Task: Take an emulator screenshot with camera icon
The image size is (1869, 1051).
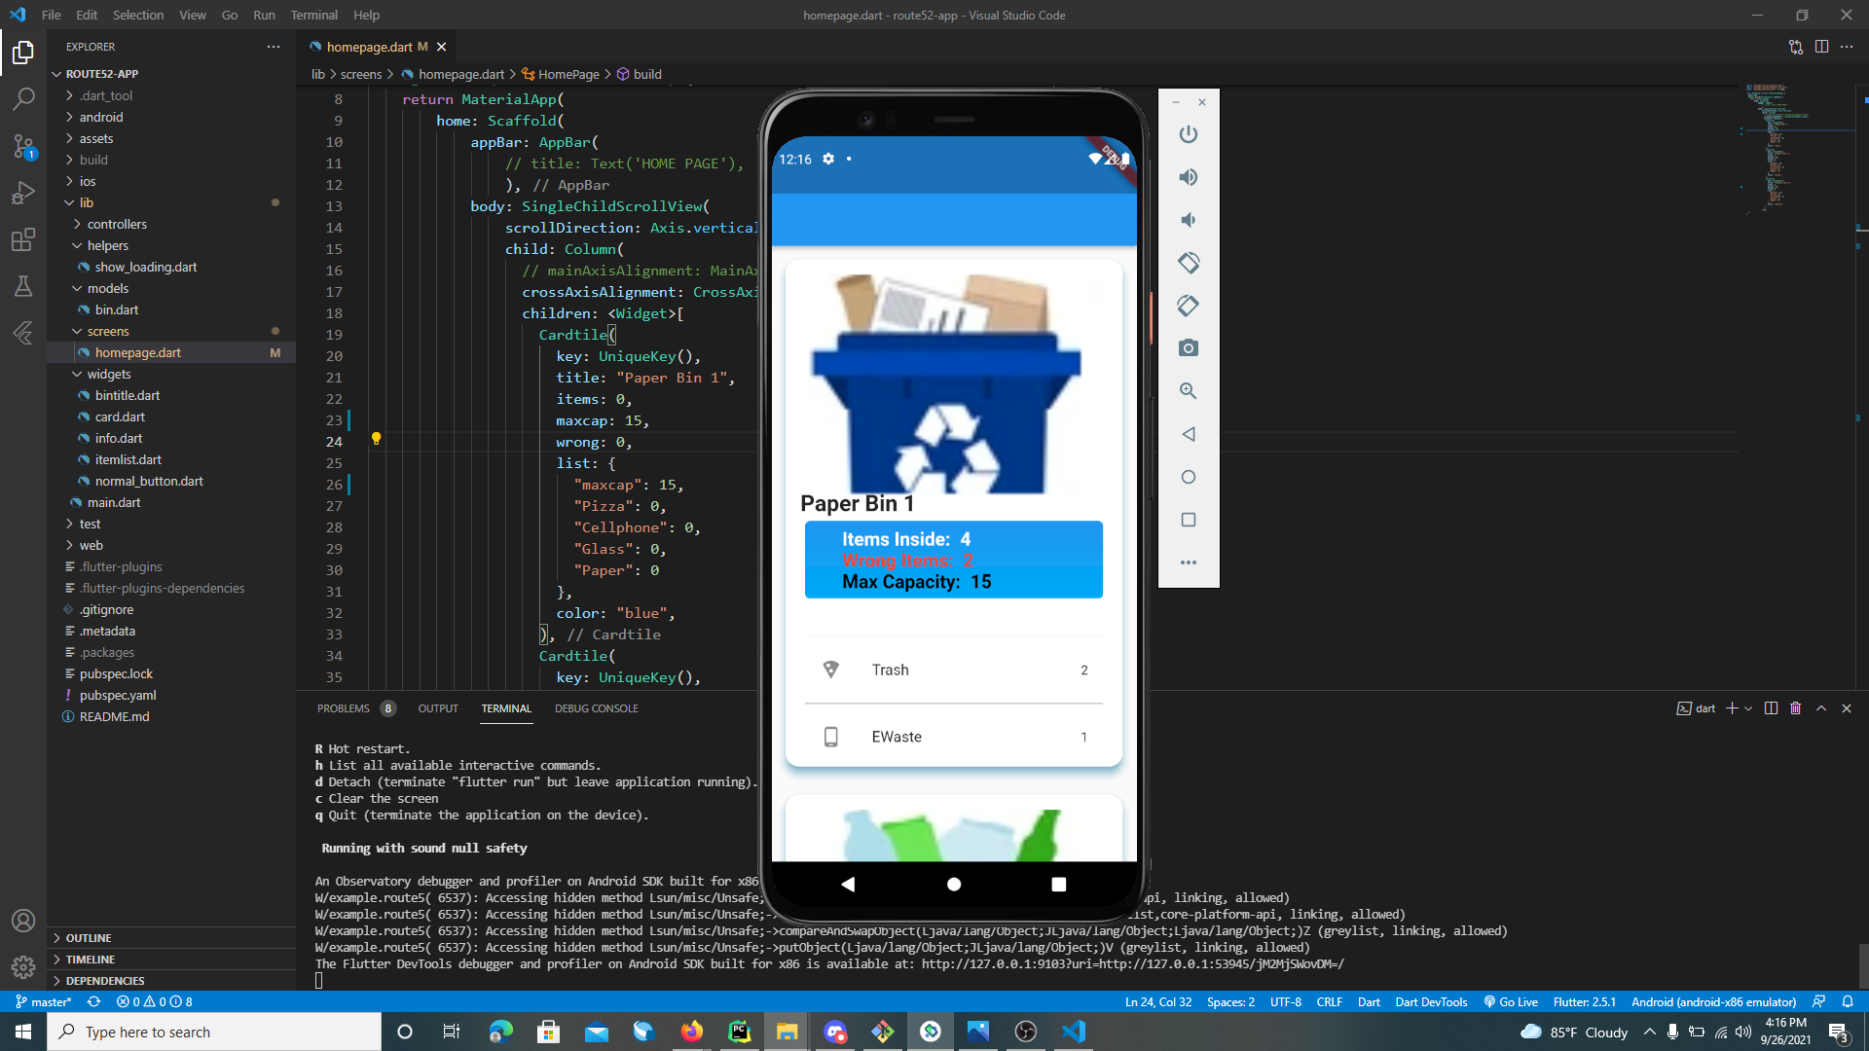Action: pos(1188,348)
